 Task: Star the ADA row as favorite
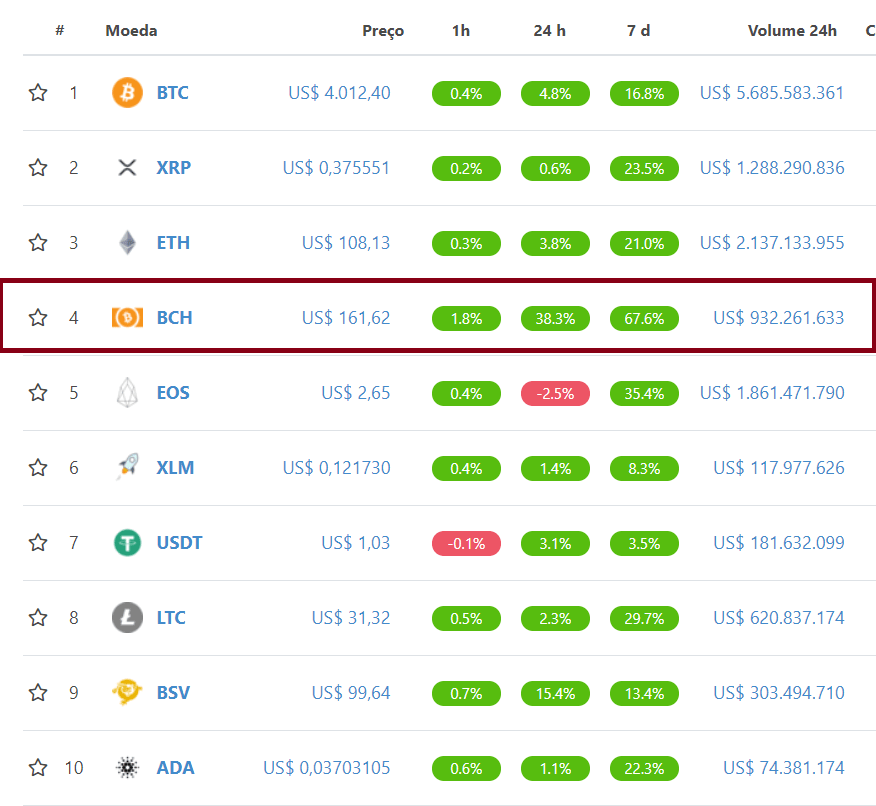(x=38, y=768)
